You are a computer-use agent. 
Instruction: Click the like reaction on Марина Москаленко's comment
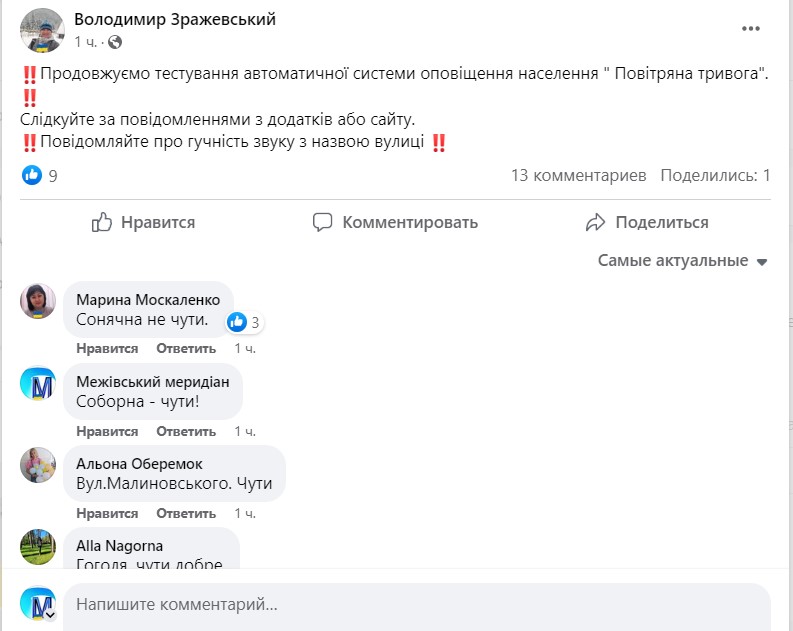click(237, 322)
